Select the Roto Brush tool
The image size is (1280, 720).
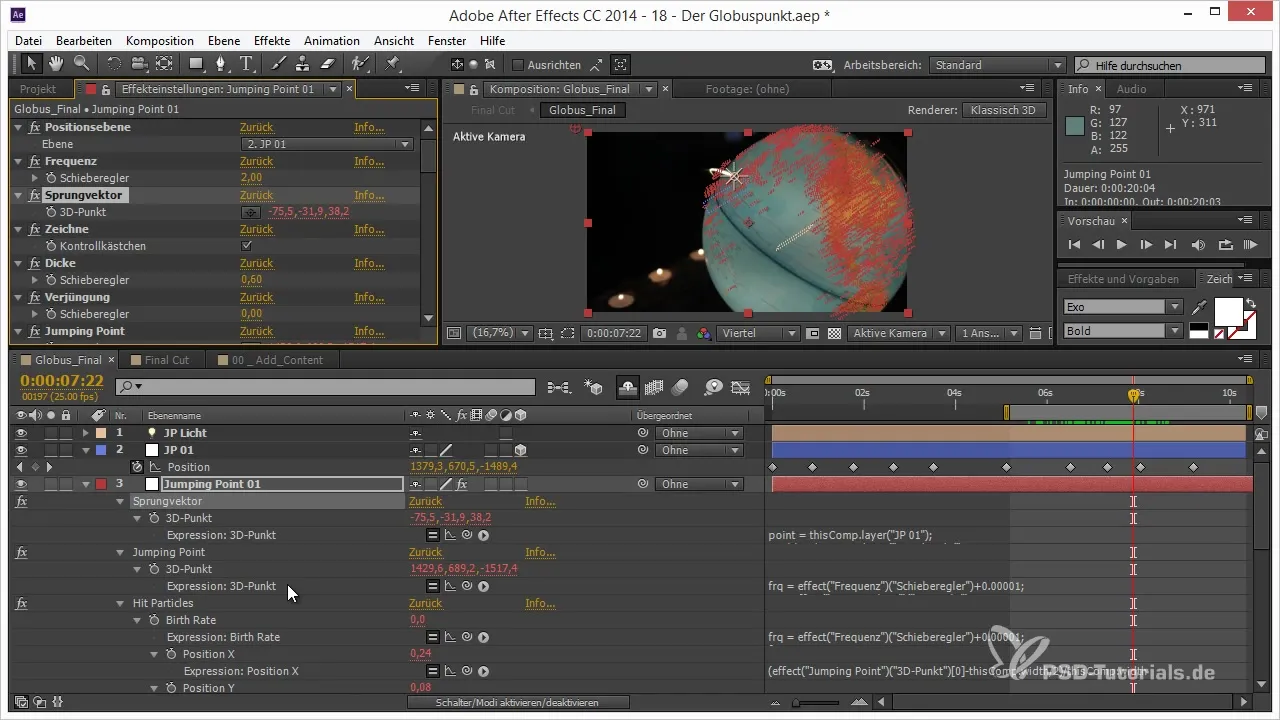(361, 64)
